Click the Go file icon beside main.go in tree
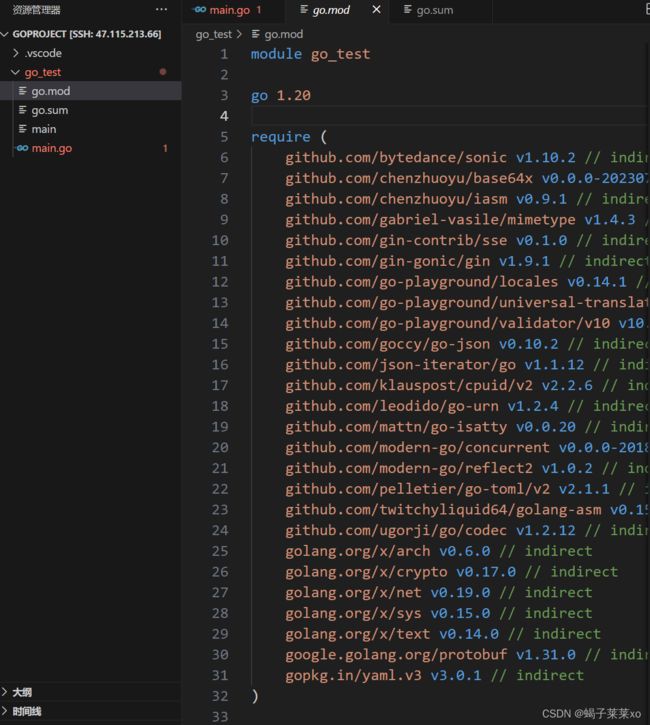This screenshot has height=725, width=650. click(x=22, y=148)
